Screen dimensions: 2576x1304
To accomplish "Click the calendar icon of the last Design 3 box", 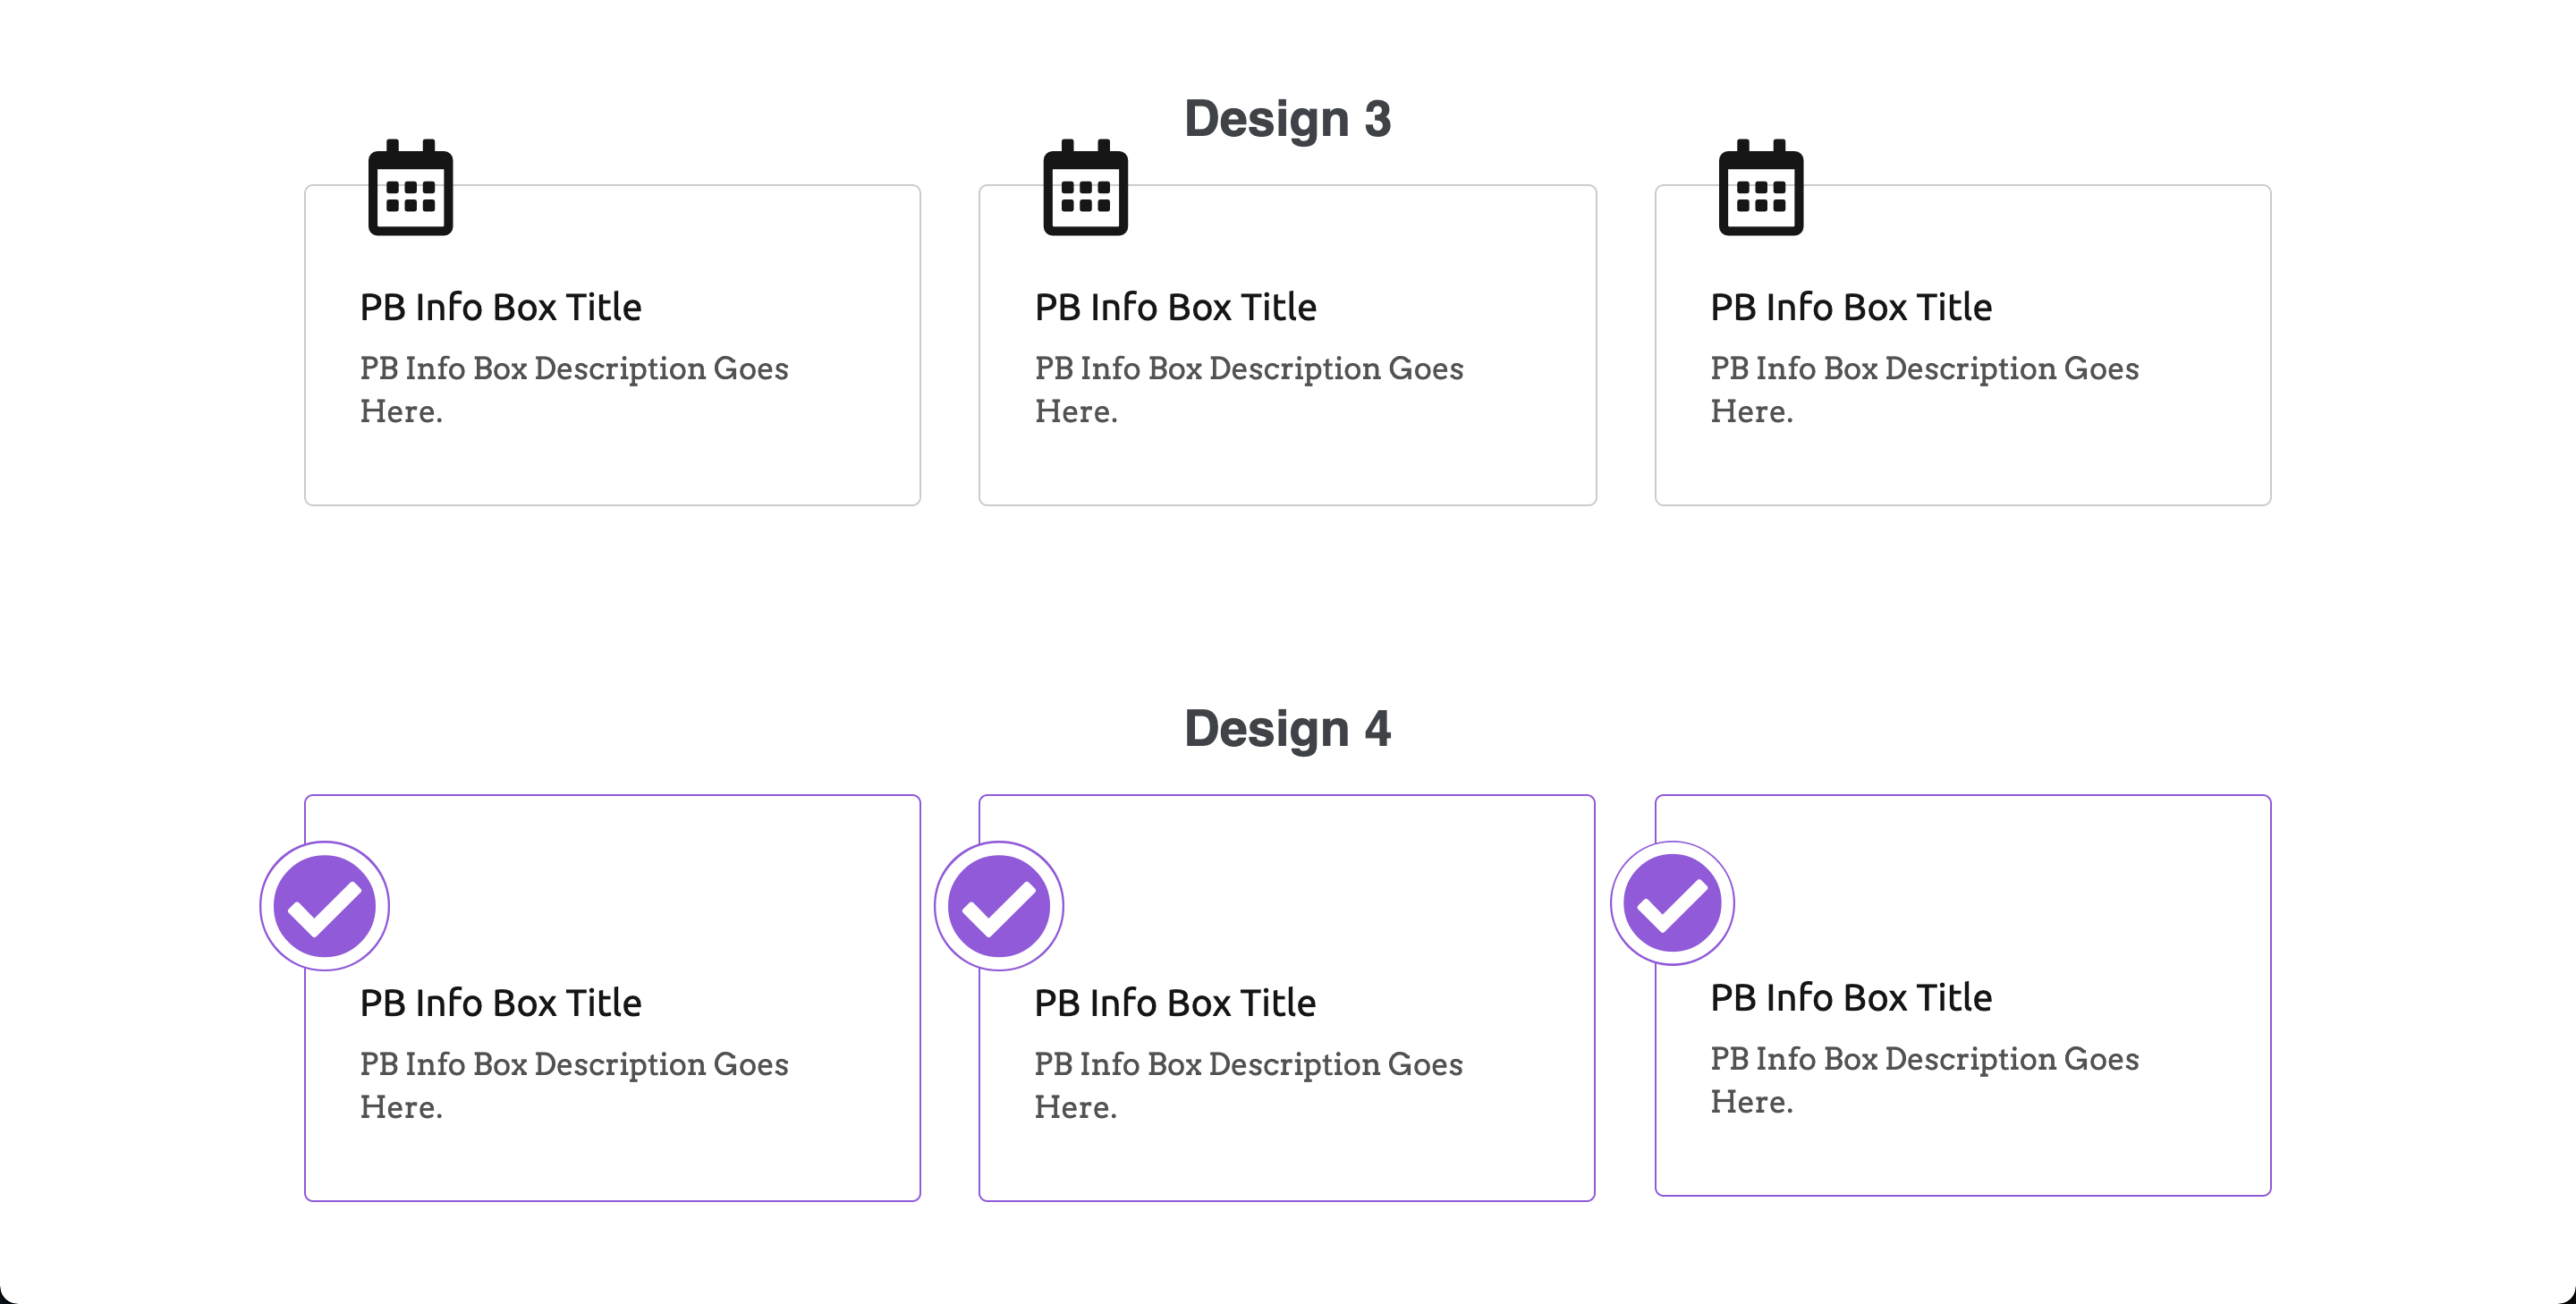I will [1760, 187].
